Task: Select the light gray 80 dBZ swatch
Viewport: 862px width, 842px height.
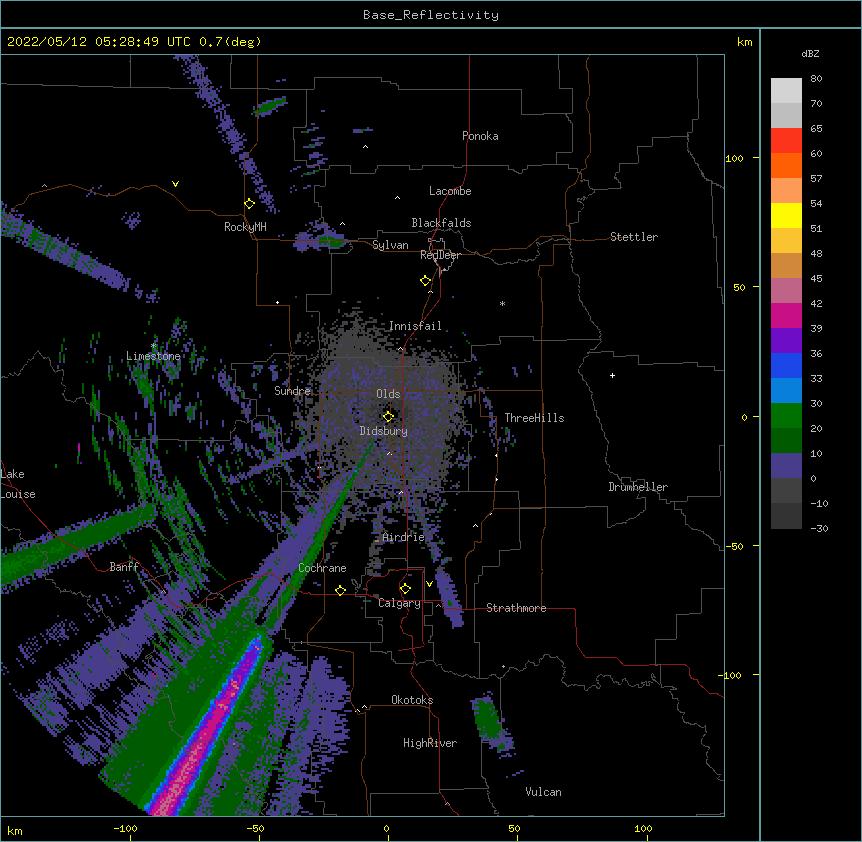Action: click(786, 91)
